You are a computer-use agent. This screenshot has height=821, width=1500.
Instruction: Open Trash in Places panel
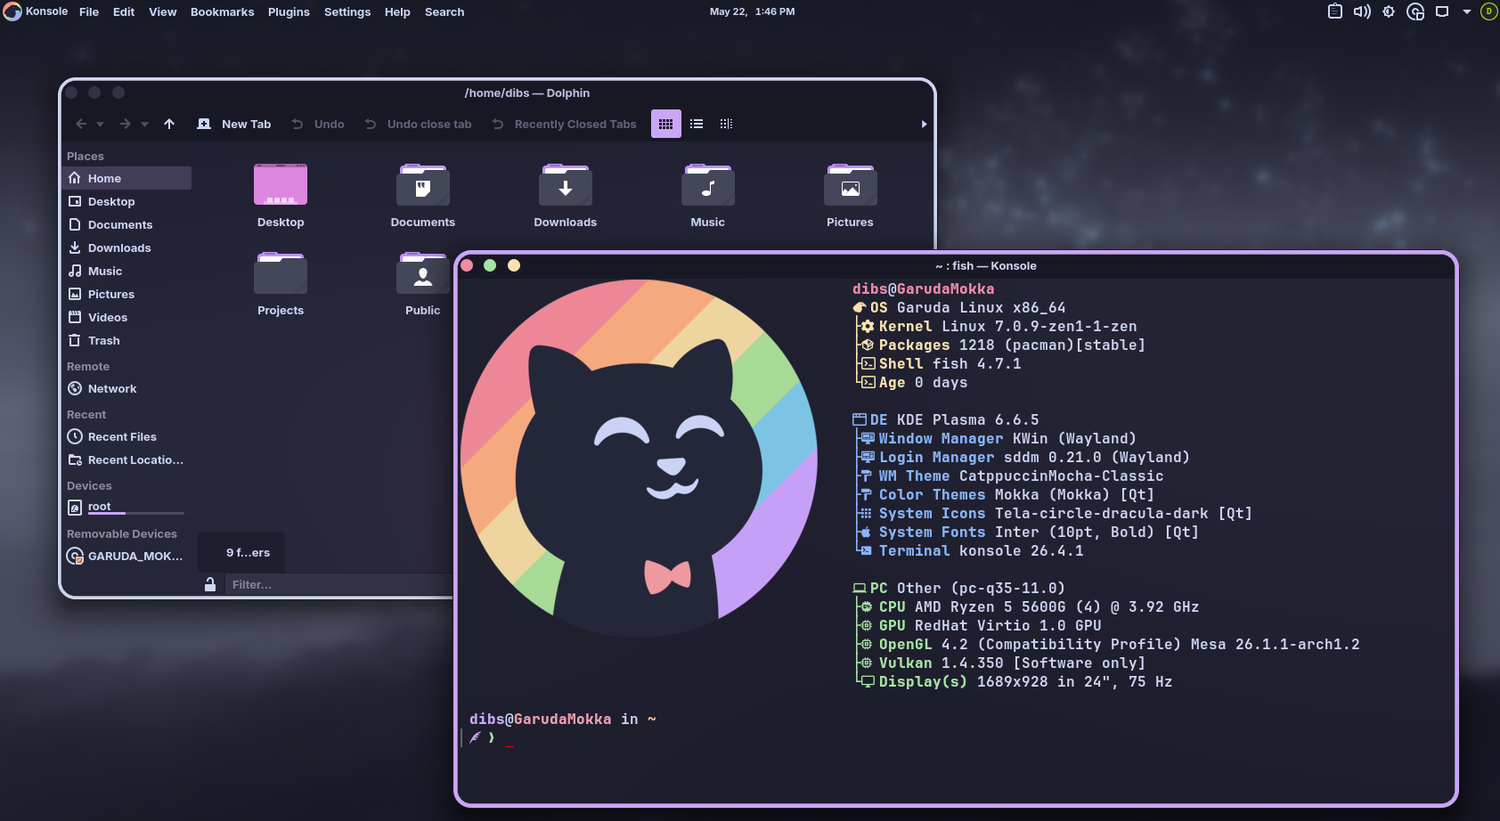point(126,339)
